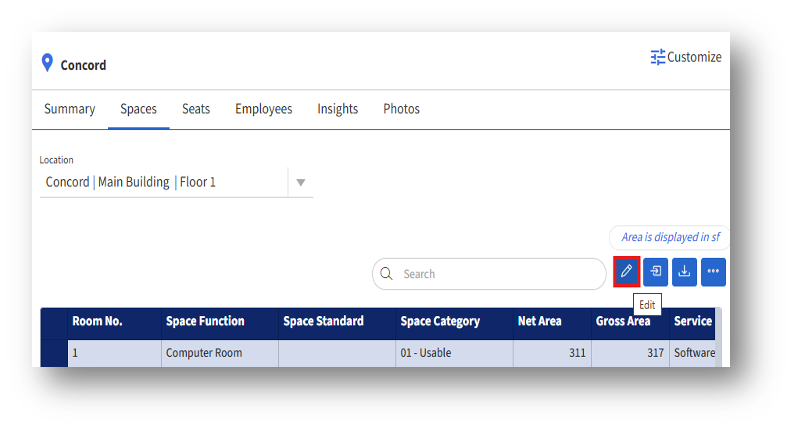Switch to the Summary tab
Screen dimensions: 792x430
(69, 109)
